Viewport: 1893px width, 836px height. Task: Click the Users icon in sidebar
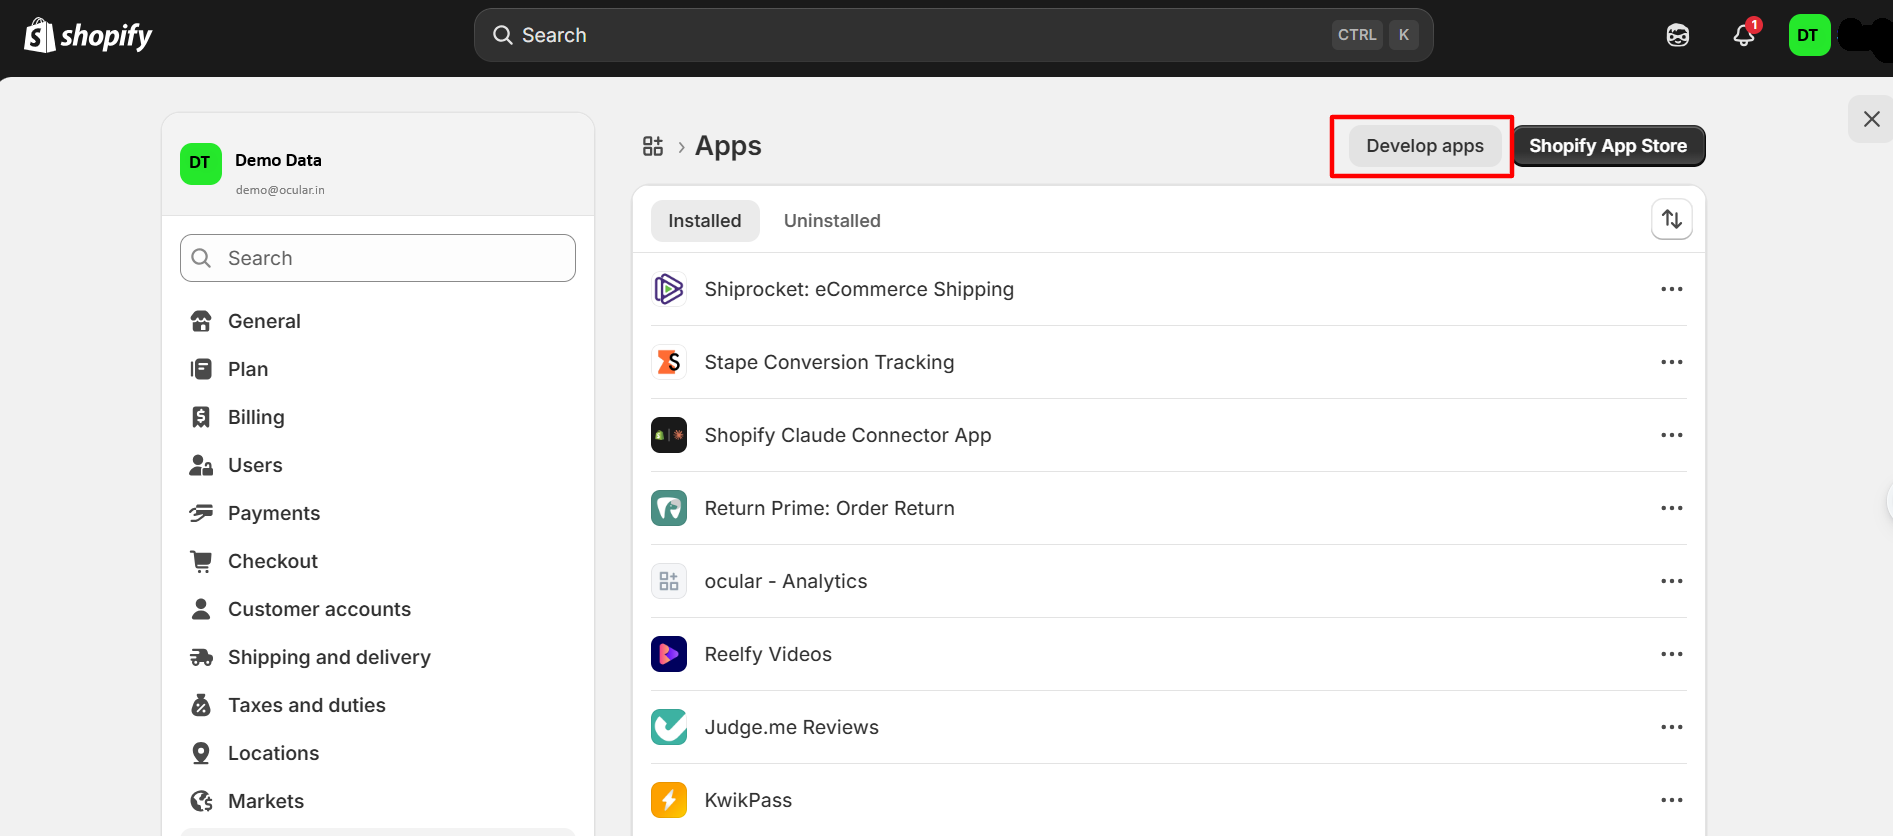[201, 465]
